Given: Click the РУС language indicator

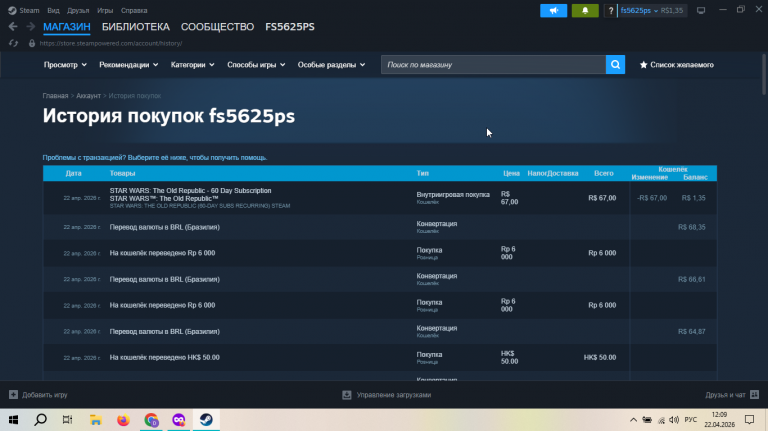Looking at the screenshot, I should point(691,420).
